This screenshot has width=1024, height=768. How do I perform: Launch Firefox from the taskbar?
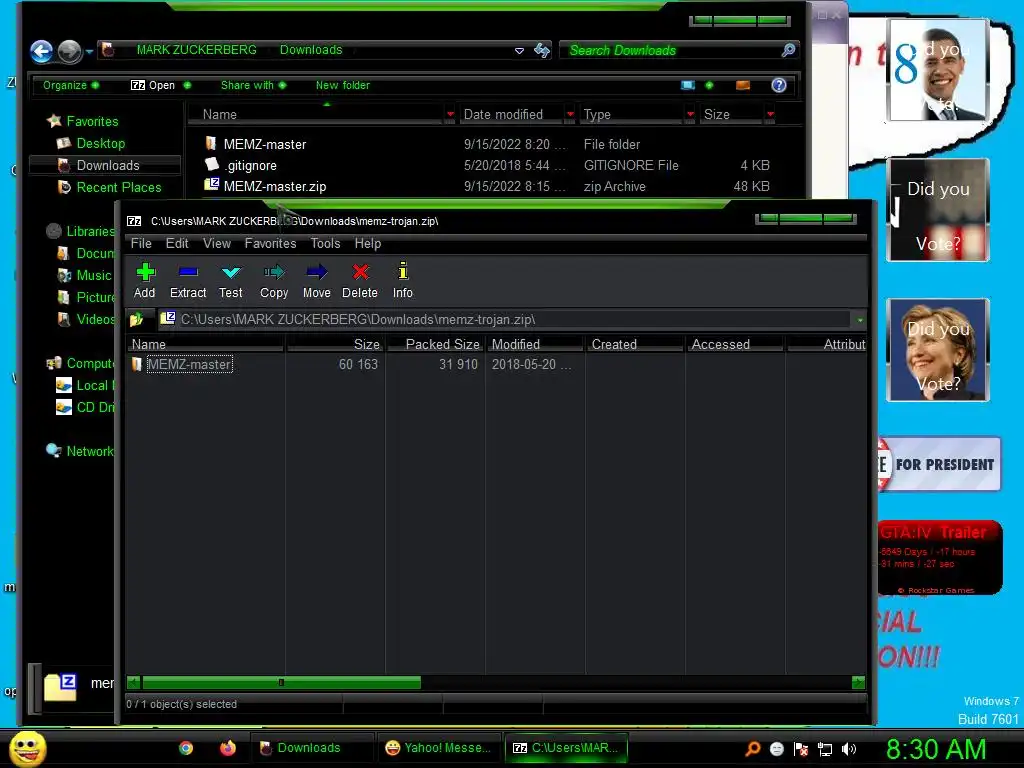coord(228,748)
